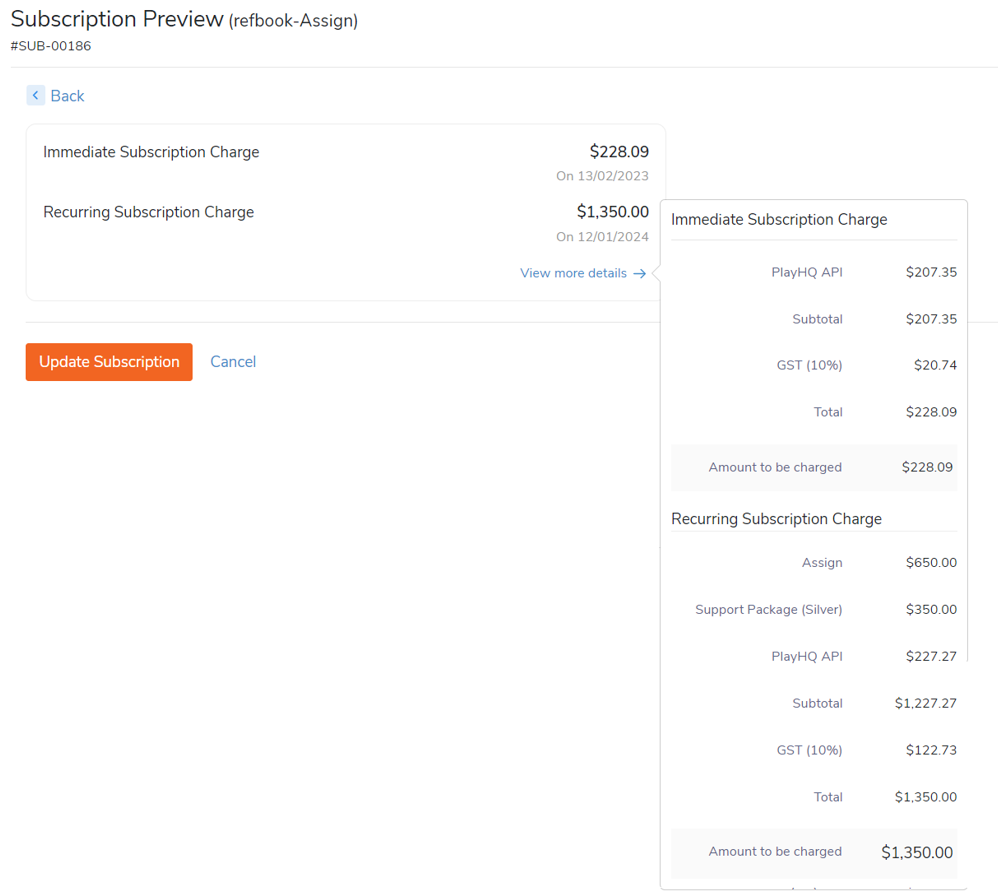The height and width of the screenshot is (895, 998).
Task: Select the Assign line item label
Action: point(821,563)
